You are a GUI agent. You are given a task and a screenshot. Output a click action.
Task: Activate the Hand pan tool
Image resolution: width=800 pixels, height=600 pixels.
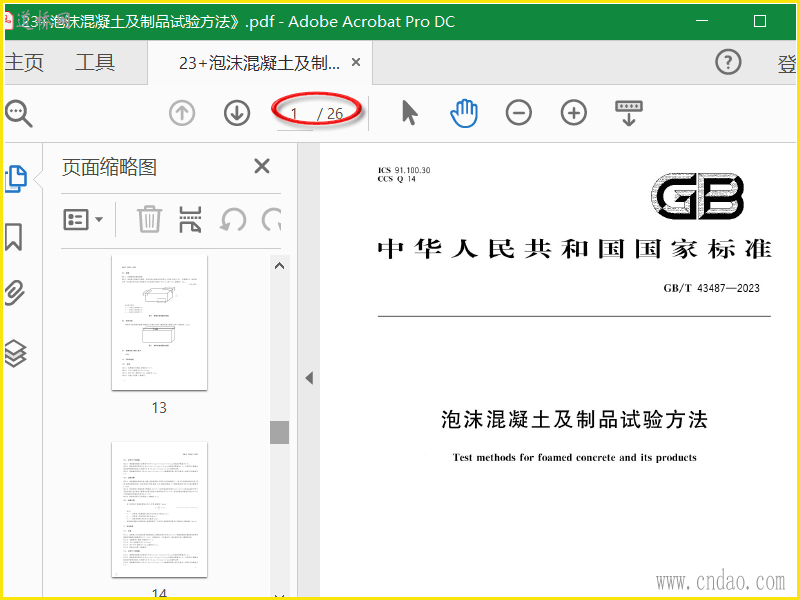pyautogui.click(x=464, y=113)
